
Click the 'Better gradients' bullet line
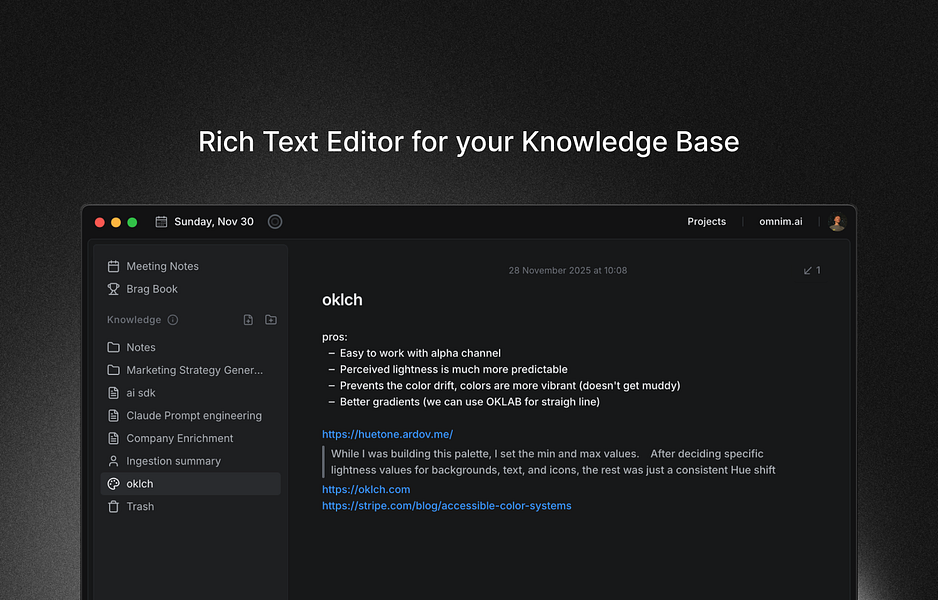tap(470, 402)
